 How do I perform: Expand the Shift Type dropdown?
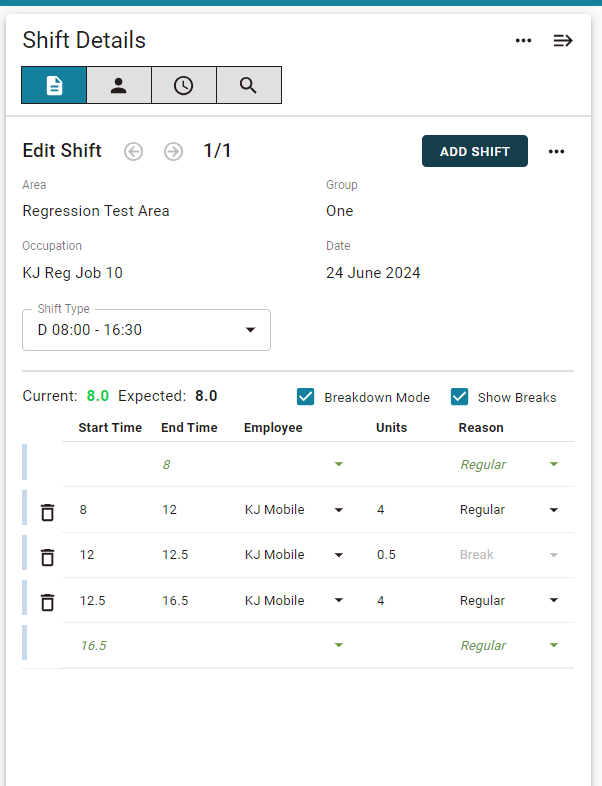tap(146, 330)
